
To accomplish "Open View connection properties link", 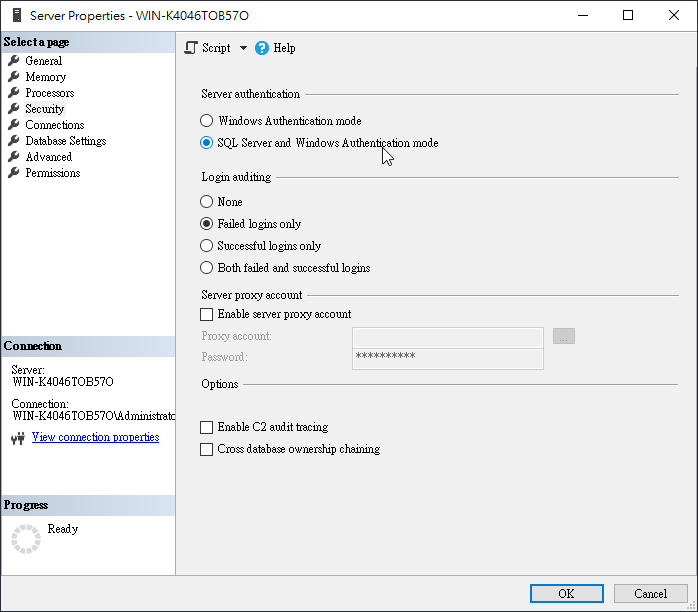I will (95, 437).
